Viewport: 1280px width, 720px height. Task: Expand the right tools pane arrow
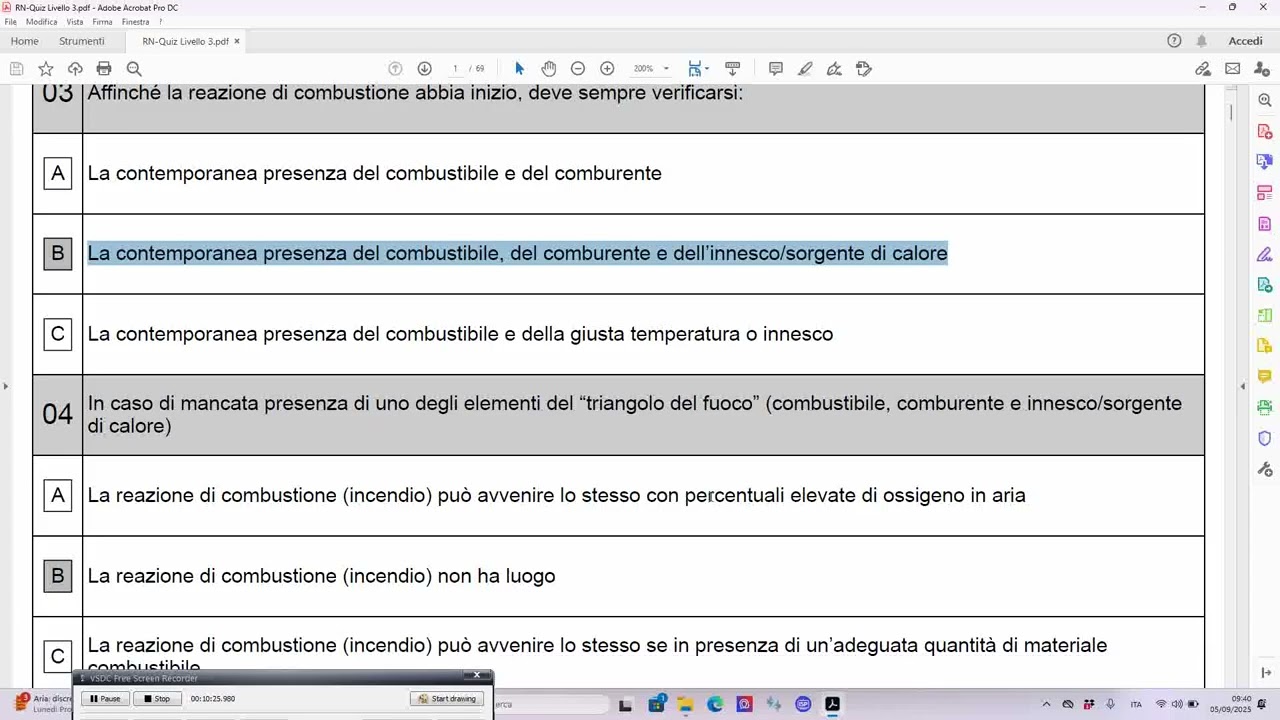(1243, 385)
